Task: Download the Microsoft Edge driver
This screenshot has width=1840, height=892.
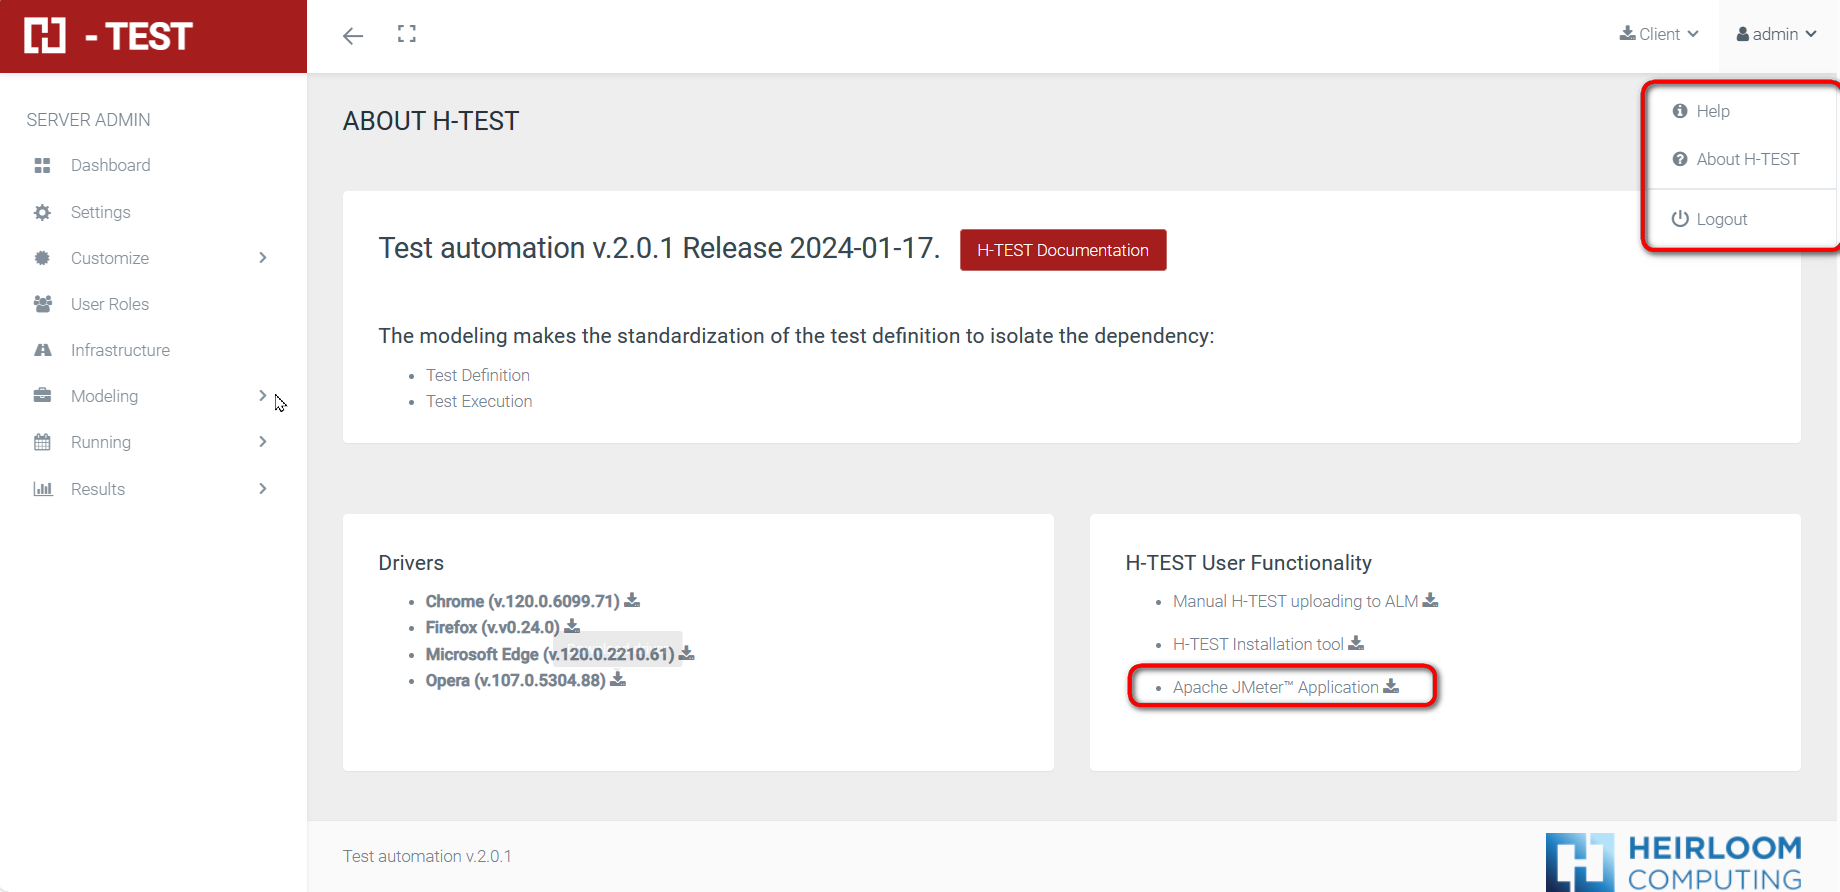Action: (686, 654)
